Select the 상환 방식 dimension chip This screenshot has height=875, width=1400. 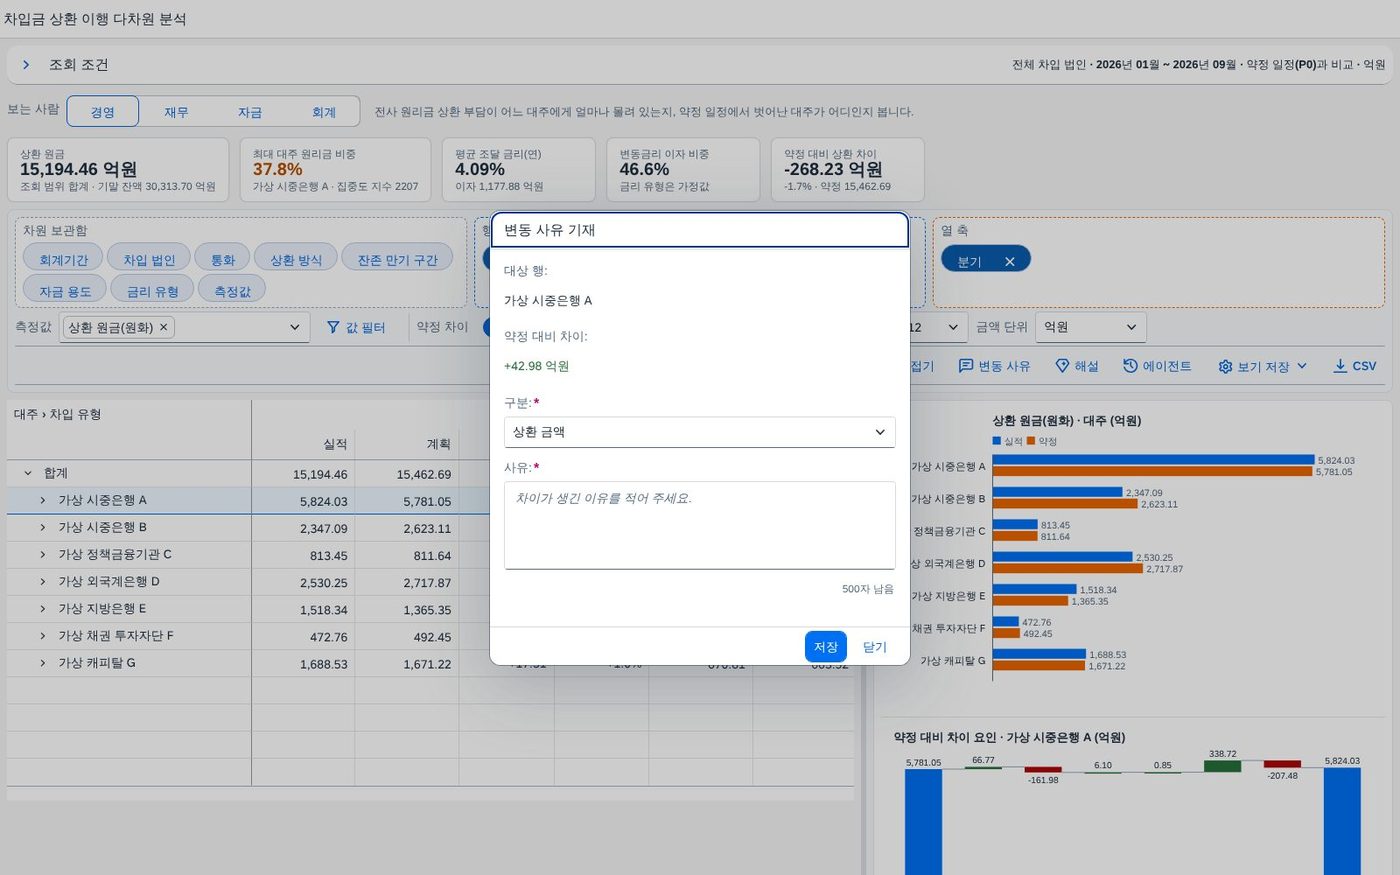click(296, 259)
